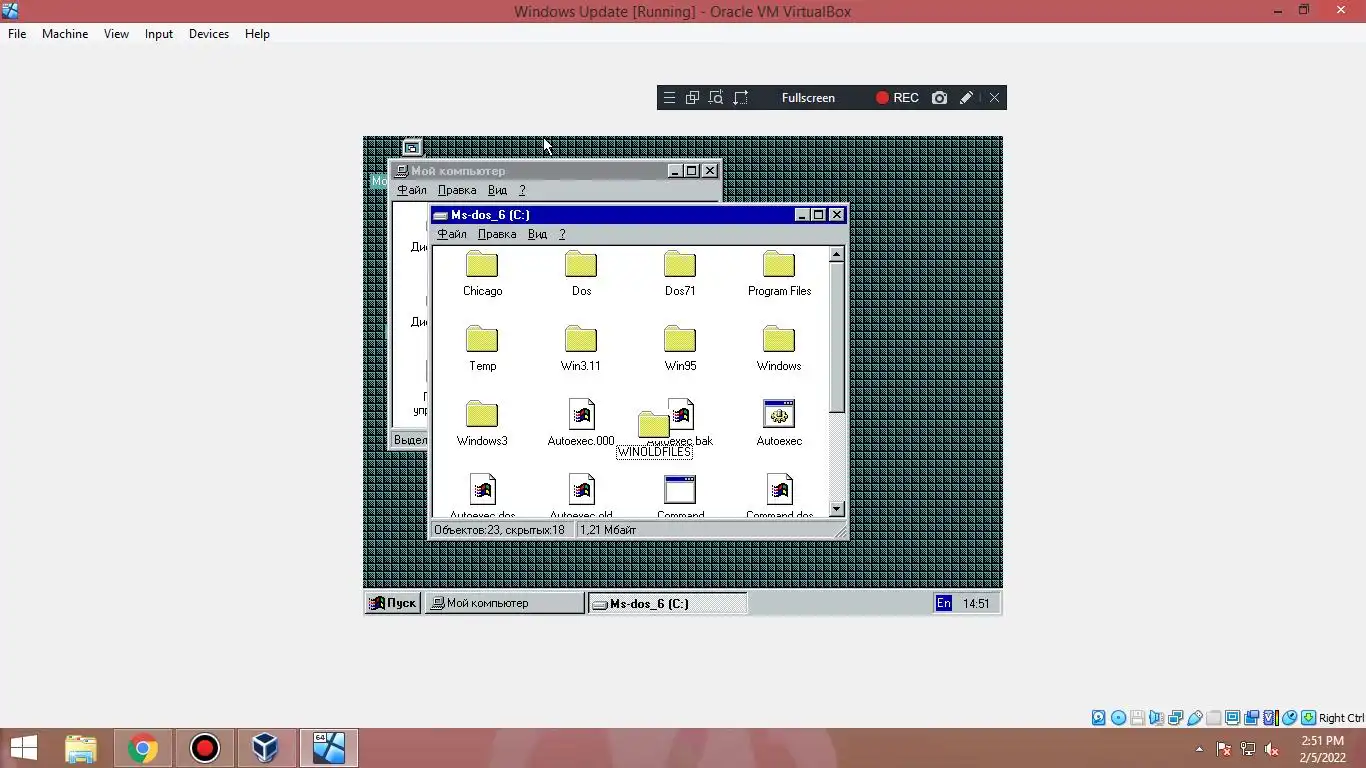1366x768 pixels.
Task: Click the VirtualBox display status icon
Action: pos(1232,718)
